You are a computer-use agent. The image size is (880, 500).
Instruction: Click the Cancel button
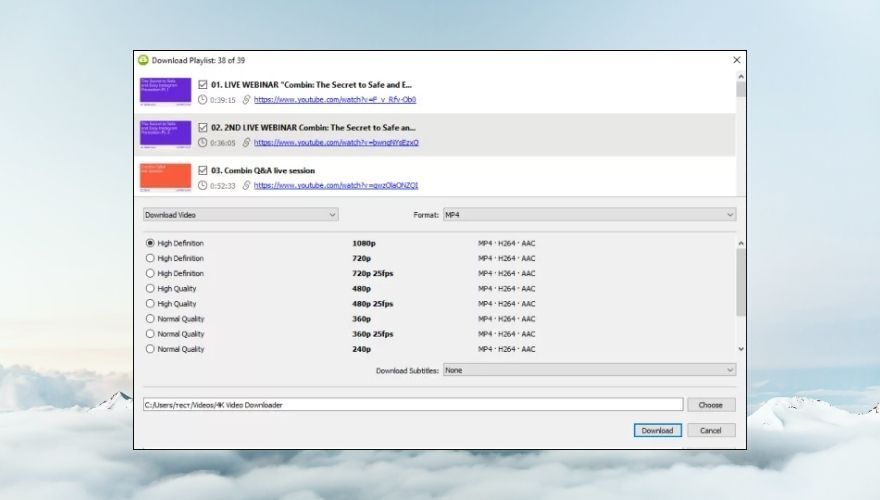pyautogui.click(x=711, y=430)
